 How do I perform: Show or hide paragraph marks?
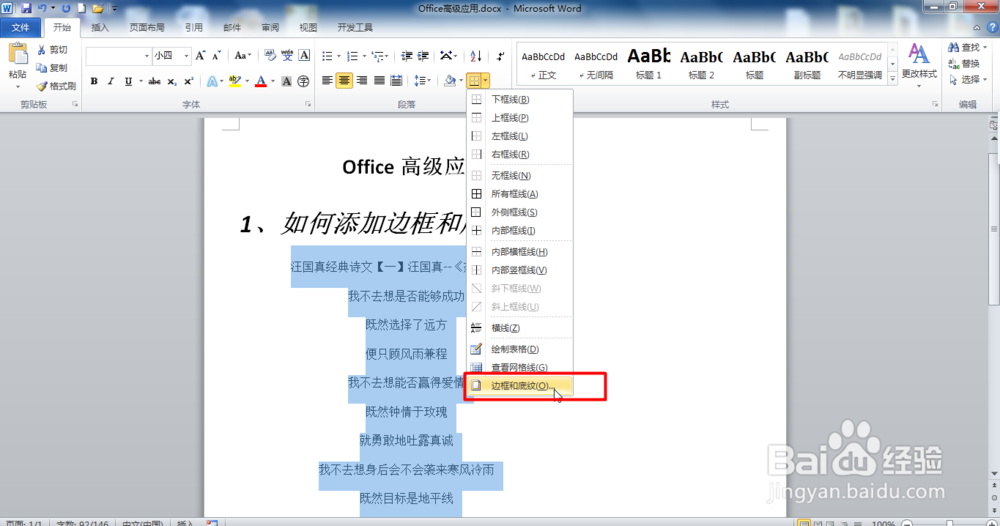tap(501, 56)
